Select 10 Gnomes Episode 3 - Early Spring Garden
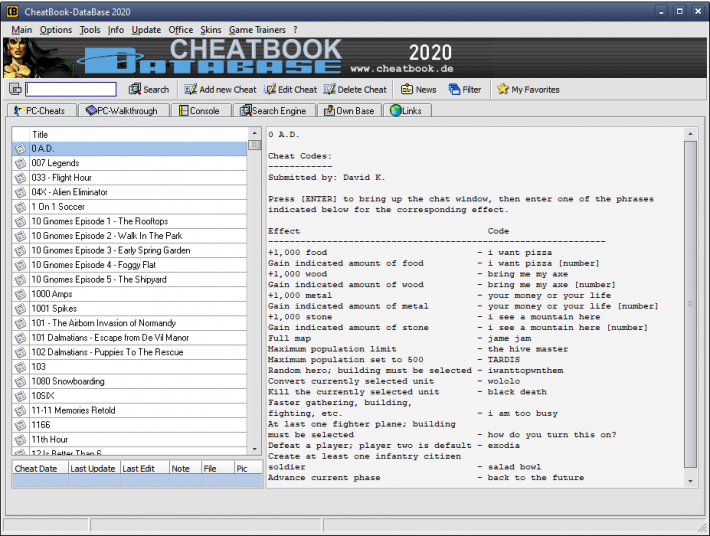This screenshot has width=710, height=536. (x=130, y=250)
